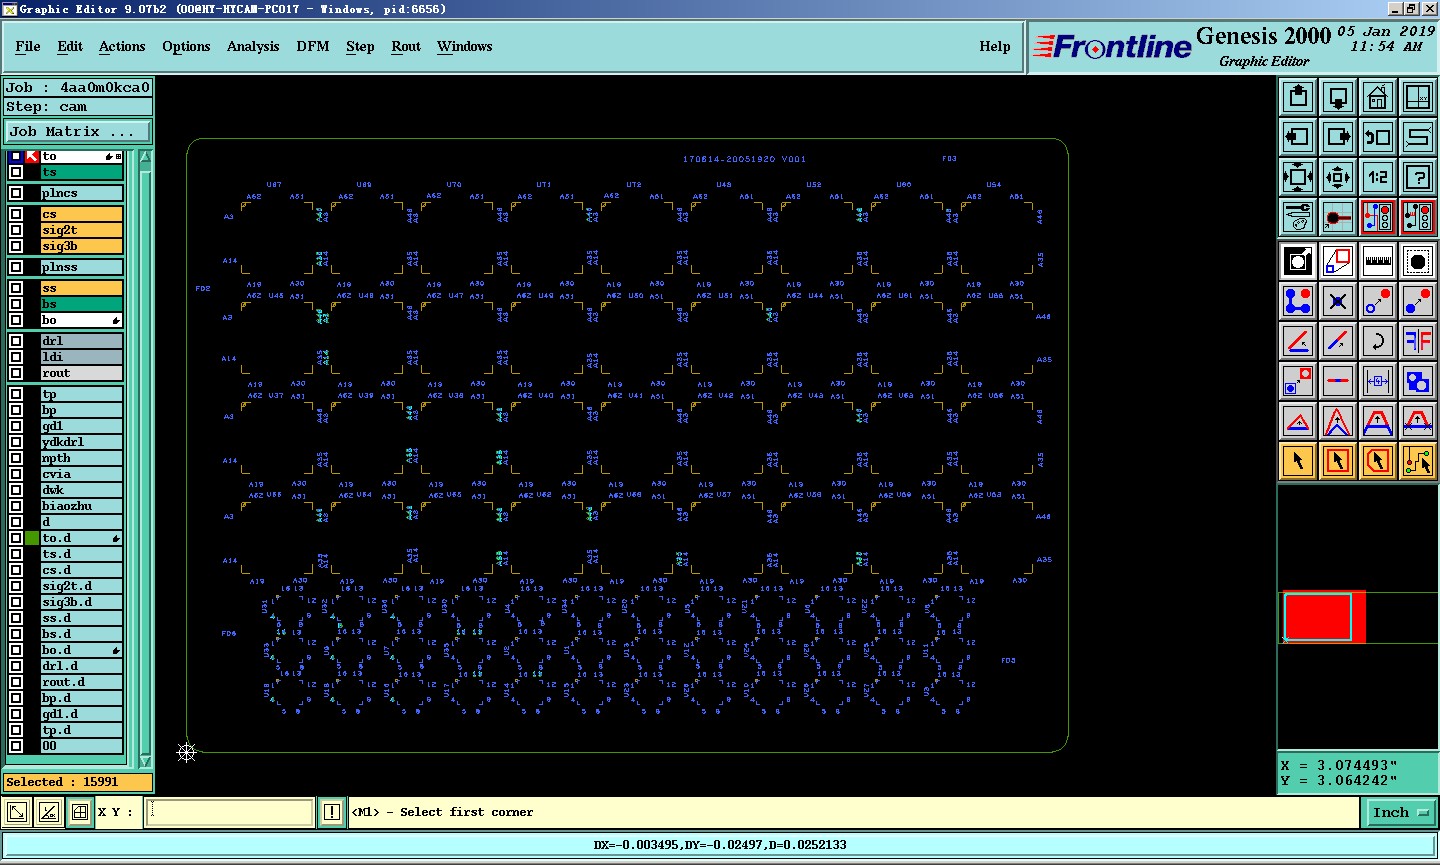Click the pan left arrow icon
The image size is (1440, 865).
point(1298,137)
